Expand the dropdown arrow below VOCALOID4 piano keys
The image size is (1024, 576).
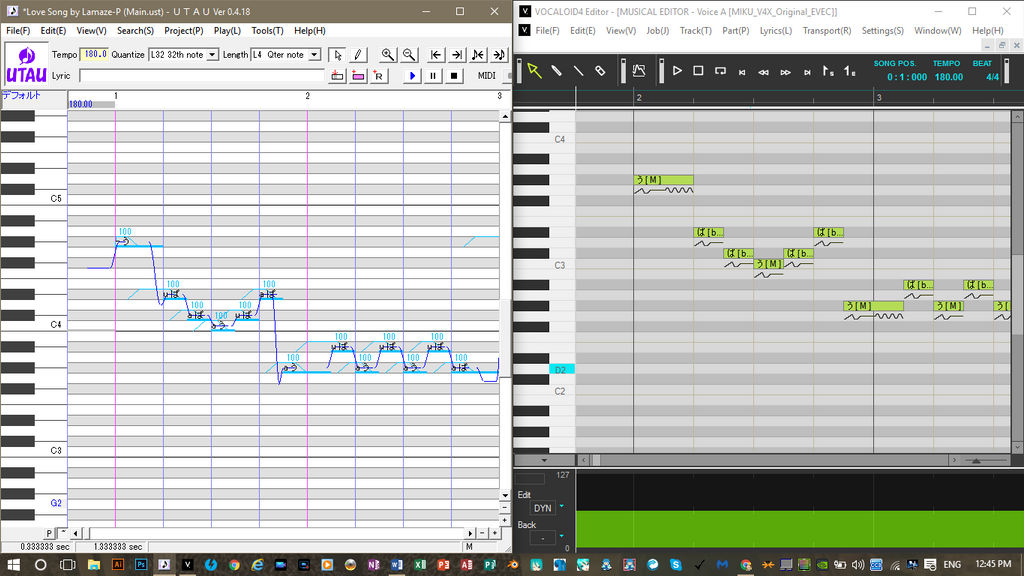point(544,460)
